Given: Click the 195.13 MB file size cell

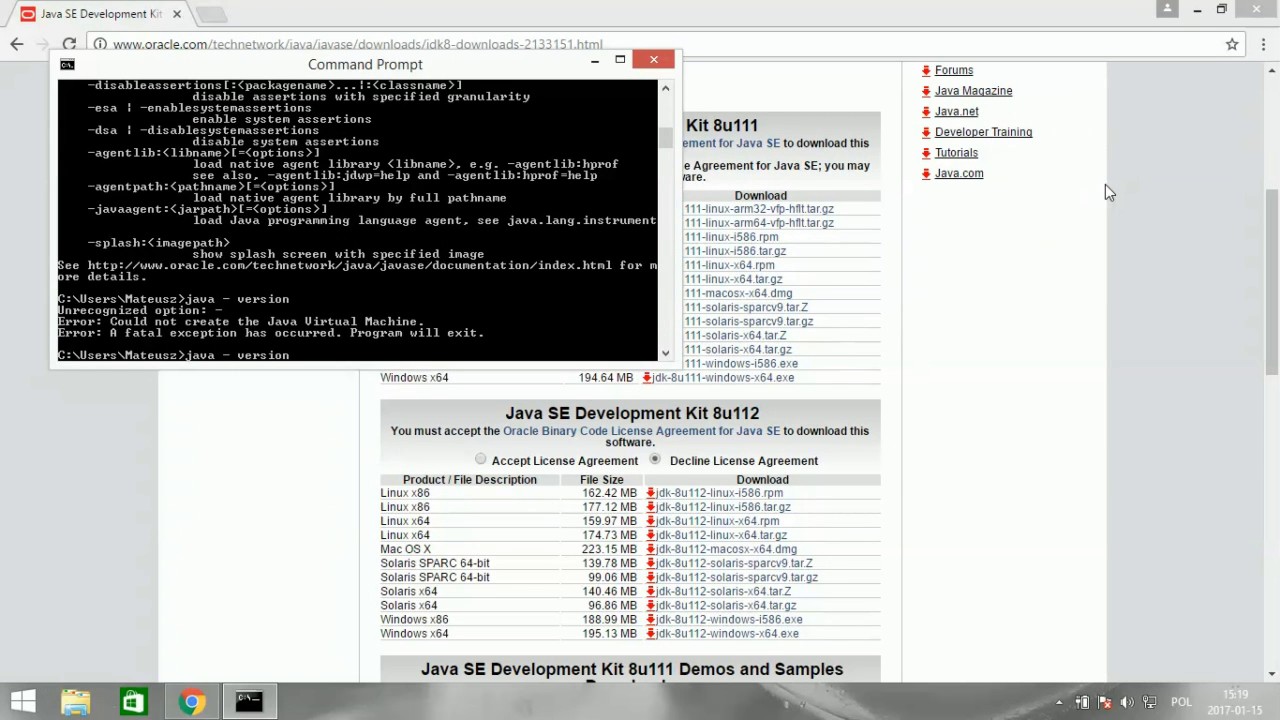Looking at the screenshot, I should (x=608, y=633).
